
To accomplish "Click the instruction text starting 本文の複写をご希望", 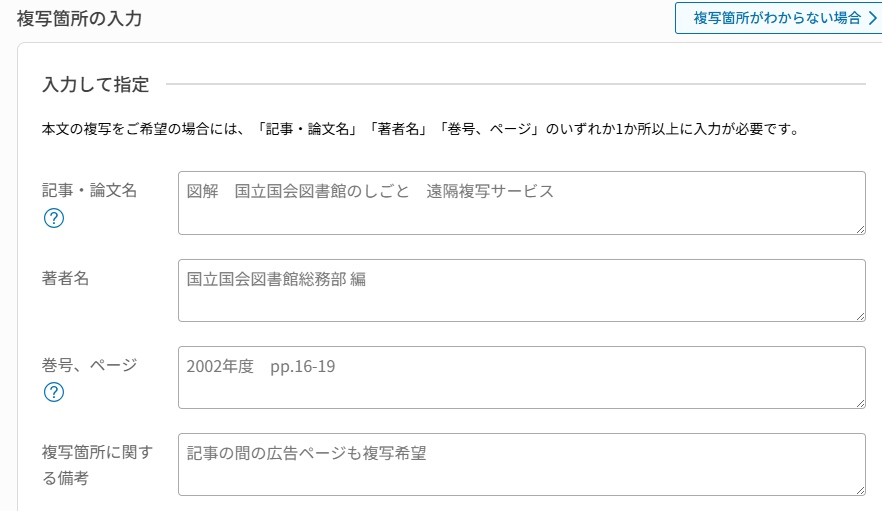I will tap(421, 129).
